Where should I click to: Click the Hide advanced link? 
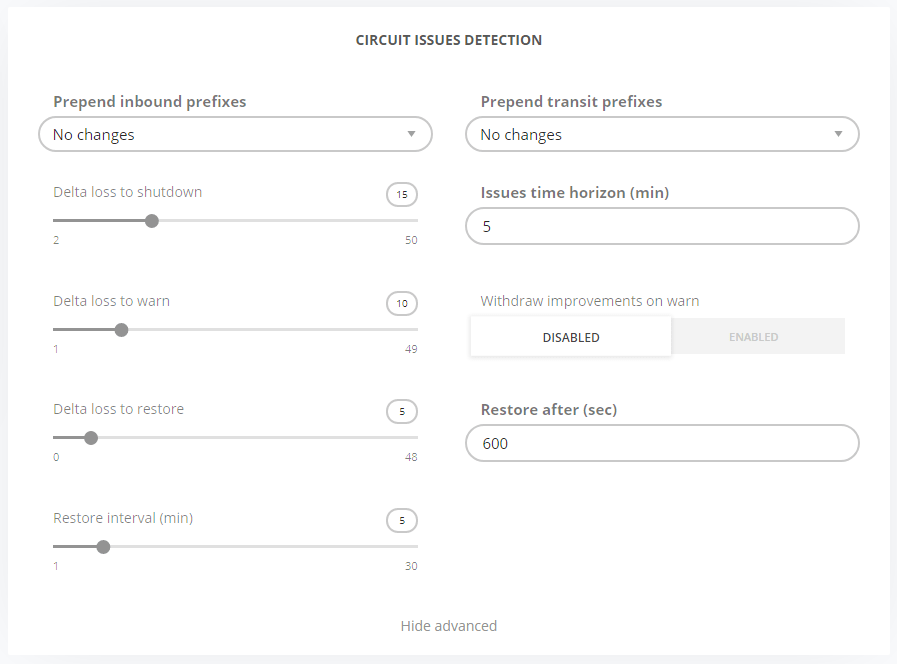[448, 626]
